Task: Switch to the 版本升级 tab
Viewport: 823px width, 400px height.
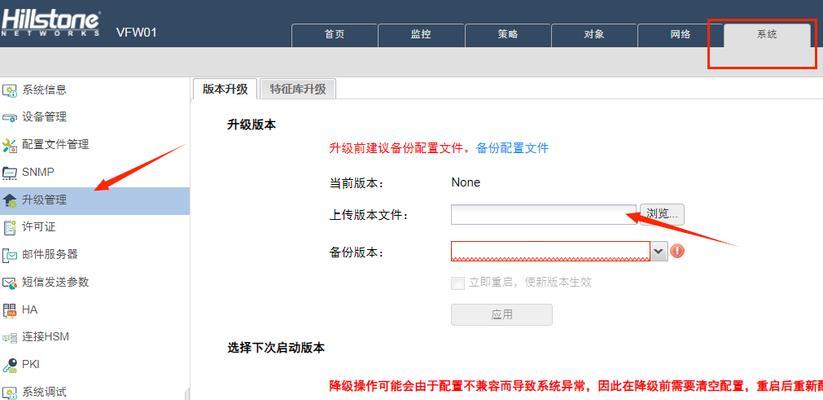Action: coord(225,89)
